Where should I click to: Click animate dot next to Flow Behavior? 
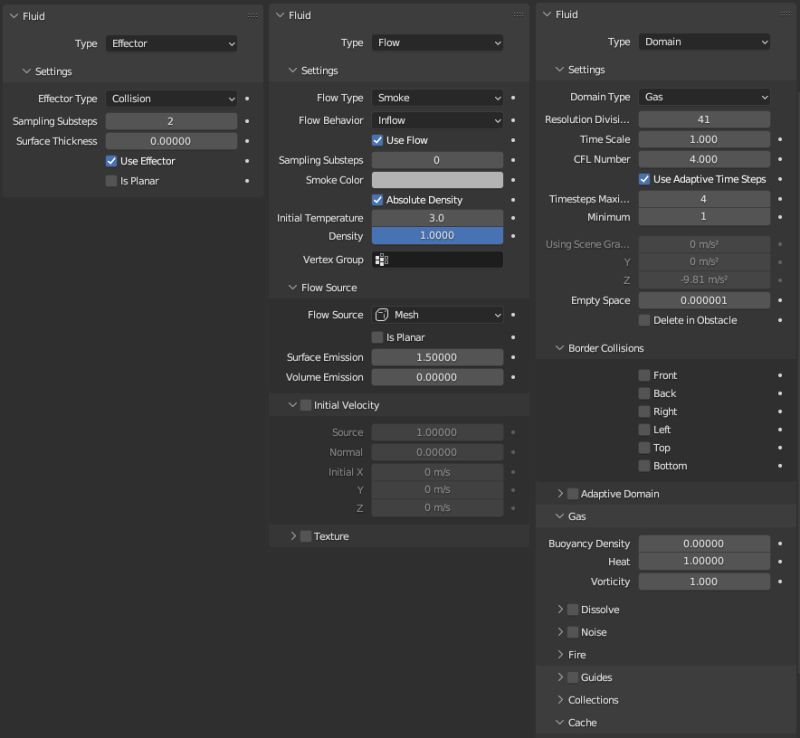click(513, 120)
